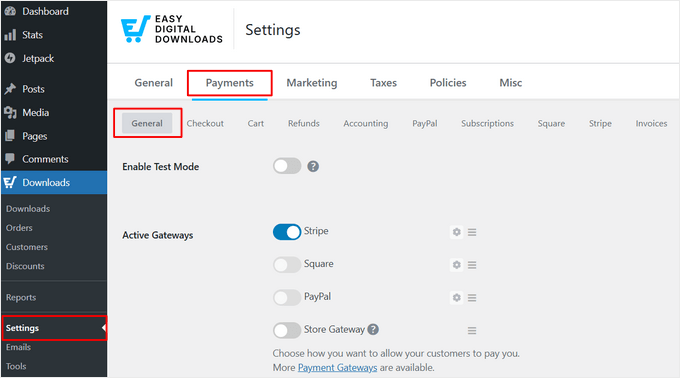This screenshot has height=378, width=680.
Task: Click the Easy Digital Downloads logo
Action: [x=172, y=29]
